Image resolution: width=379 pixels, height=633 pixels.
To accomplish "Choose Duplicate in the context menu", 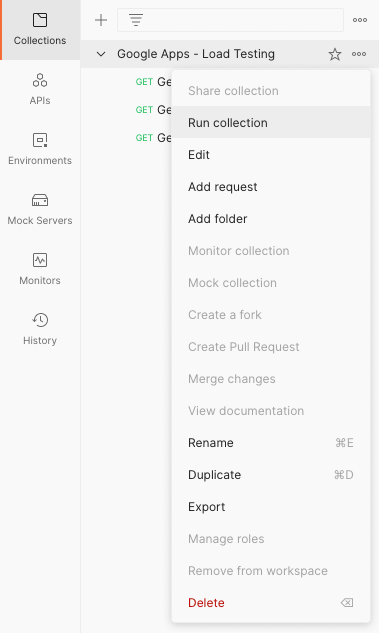I will click(x=271, y=475).
